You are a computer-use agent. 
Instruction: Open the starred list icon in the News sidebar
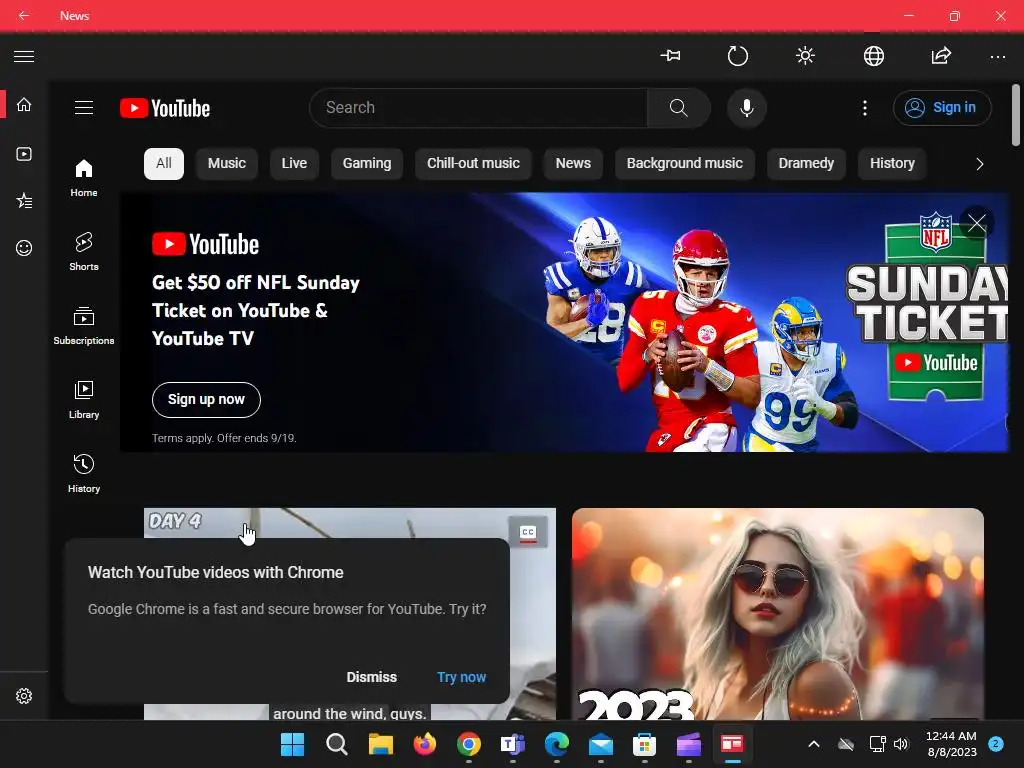[24, 200]
